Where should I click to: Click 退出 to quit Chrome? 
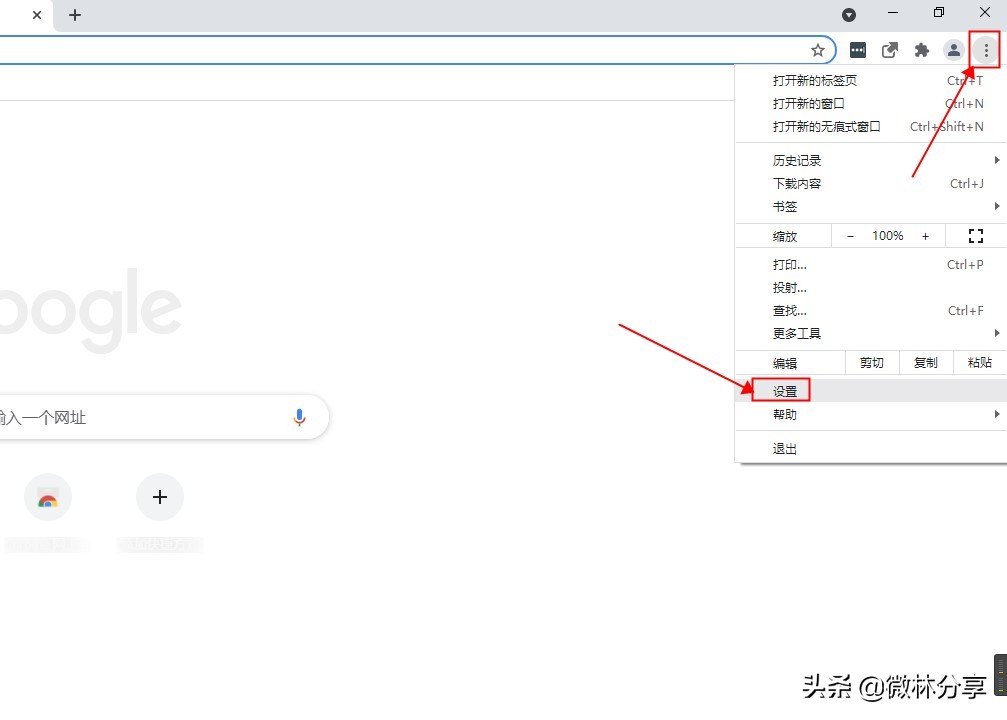784,448
